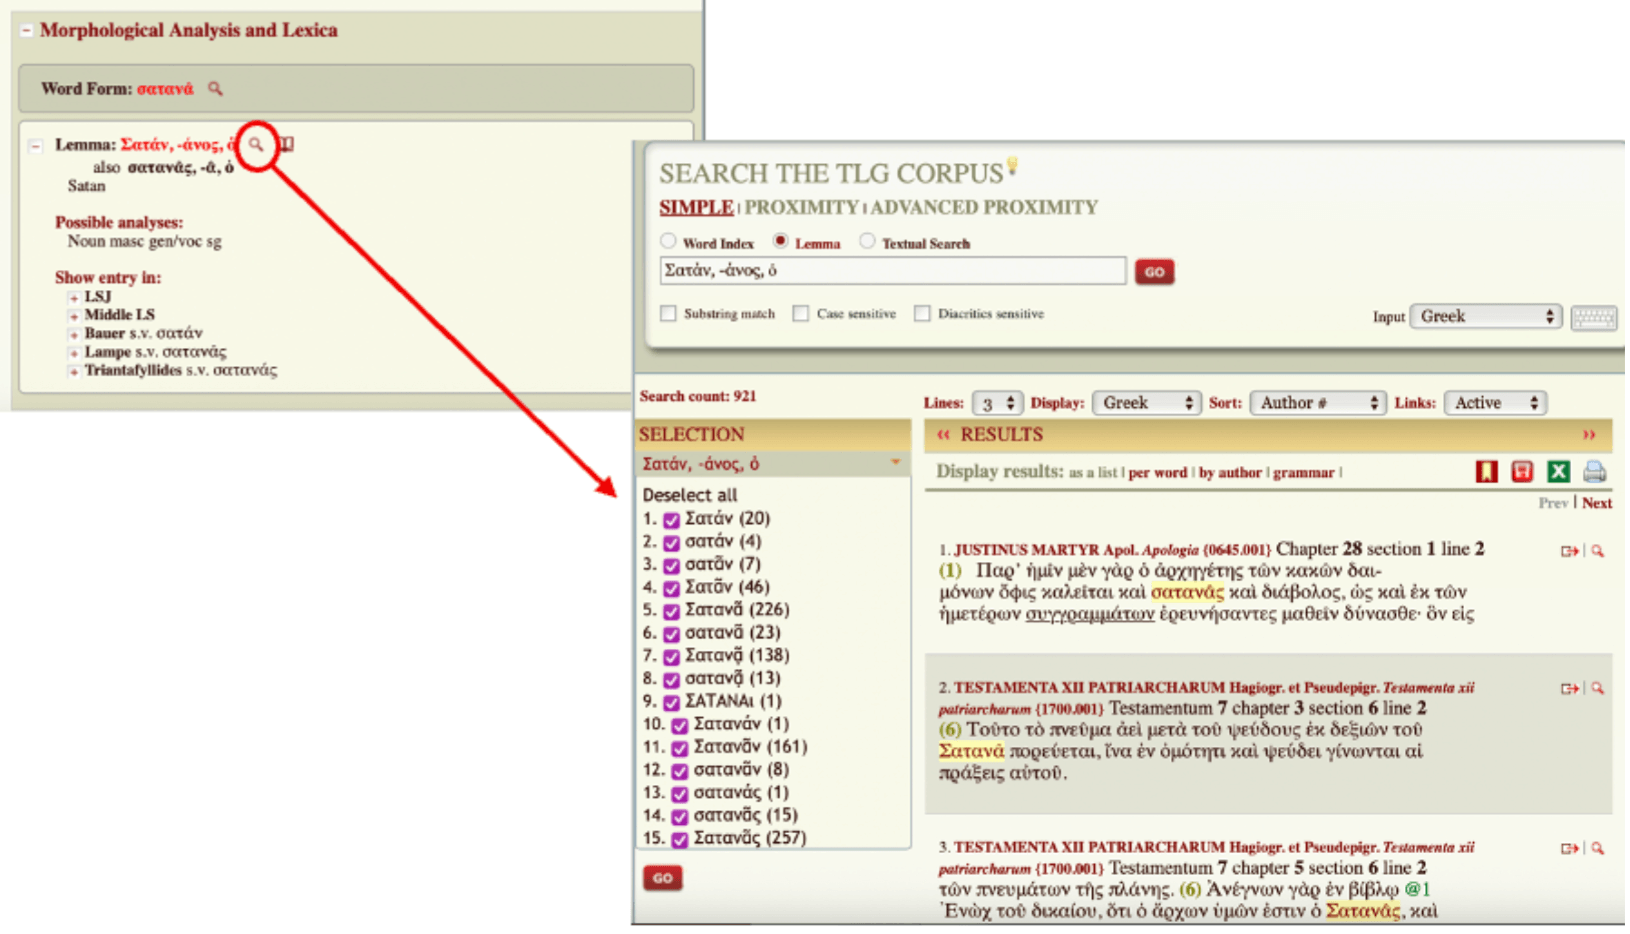Click the search magnifier beside the Lemma
This screenshot has width=1630, height=934.
(257, 145)
